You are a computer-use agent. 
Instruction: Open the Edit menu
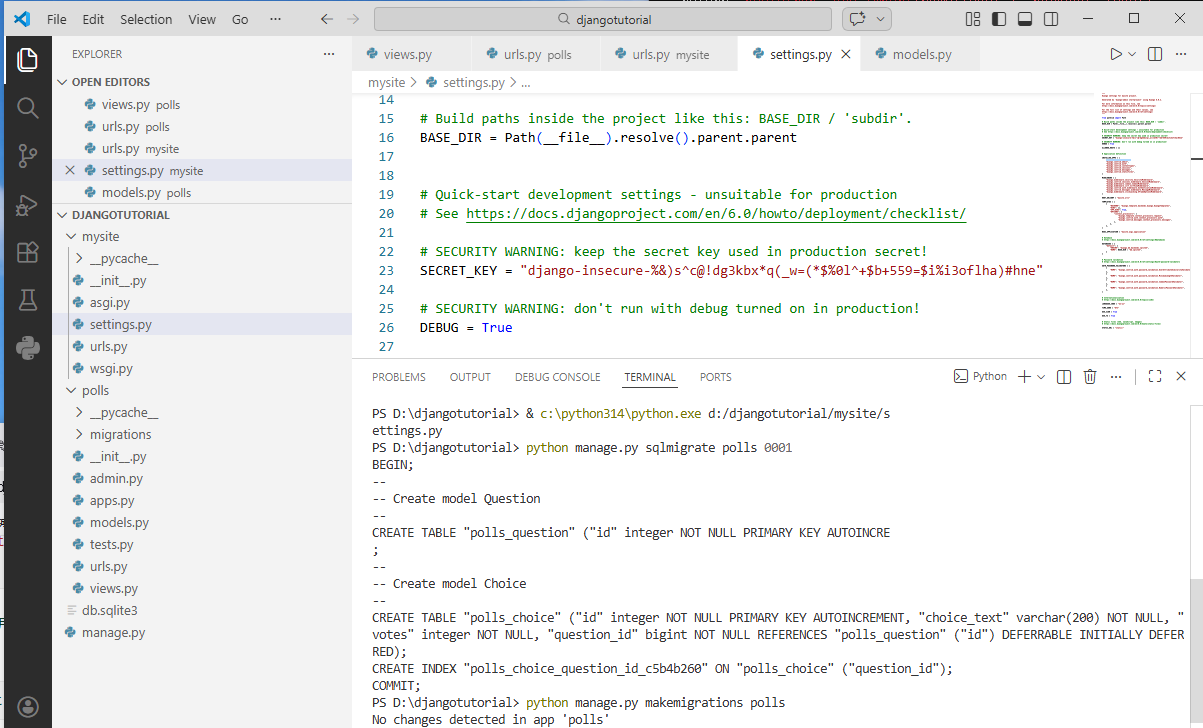(x=93, y=19)
